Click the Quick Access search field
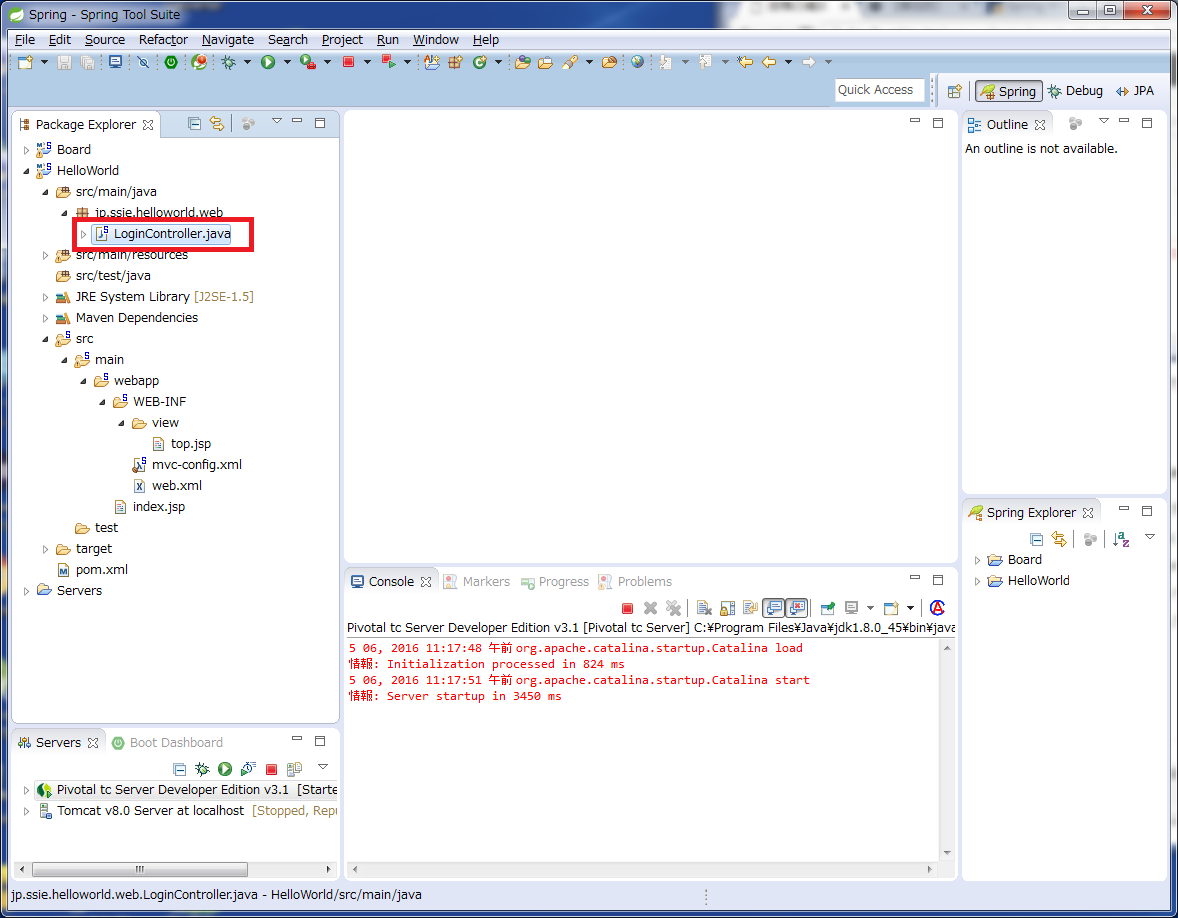The image size is (1178, 918). [x=880, y=90]
